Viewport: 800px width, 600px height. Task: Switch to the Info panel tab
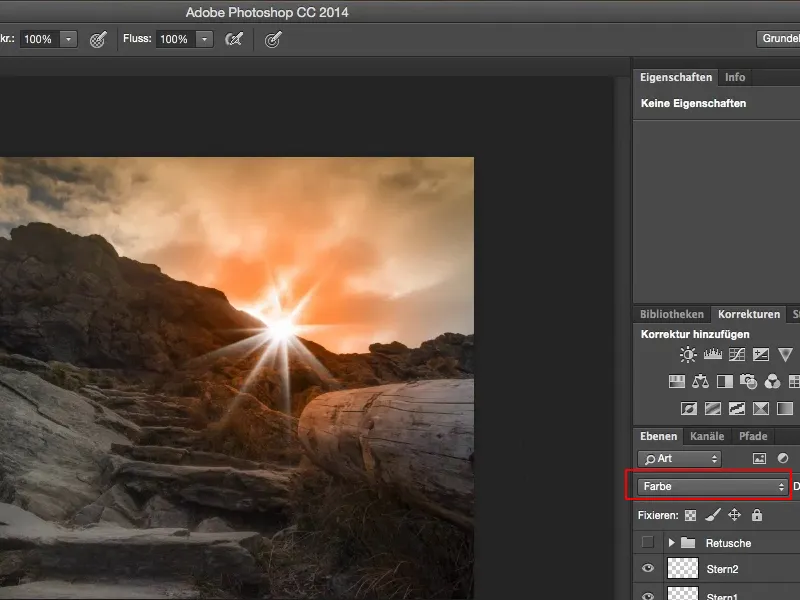(x=735, y=77)
